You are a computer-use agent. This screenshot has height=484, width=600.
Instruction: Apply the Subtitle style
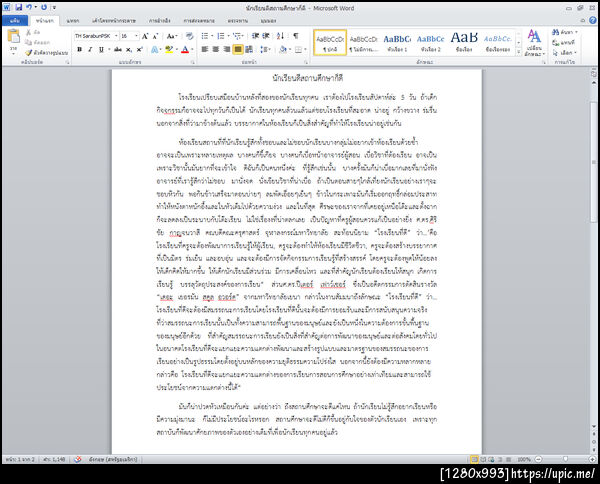tap(497, 42)
